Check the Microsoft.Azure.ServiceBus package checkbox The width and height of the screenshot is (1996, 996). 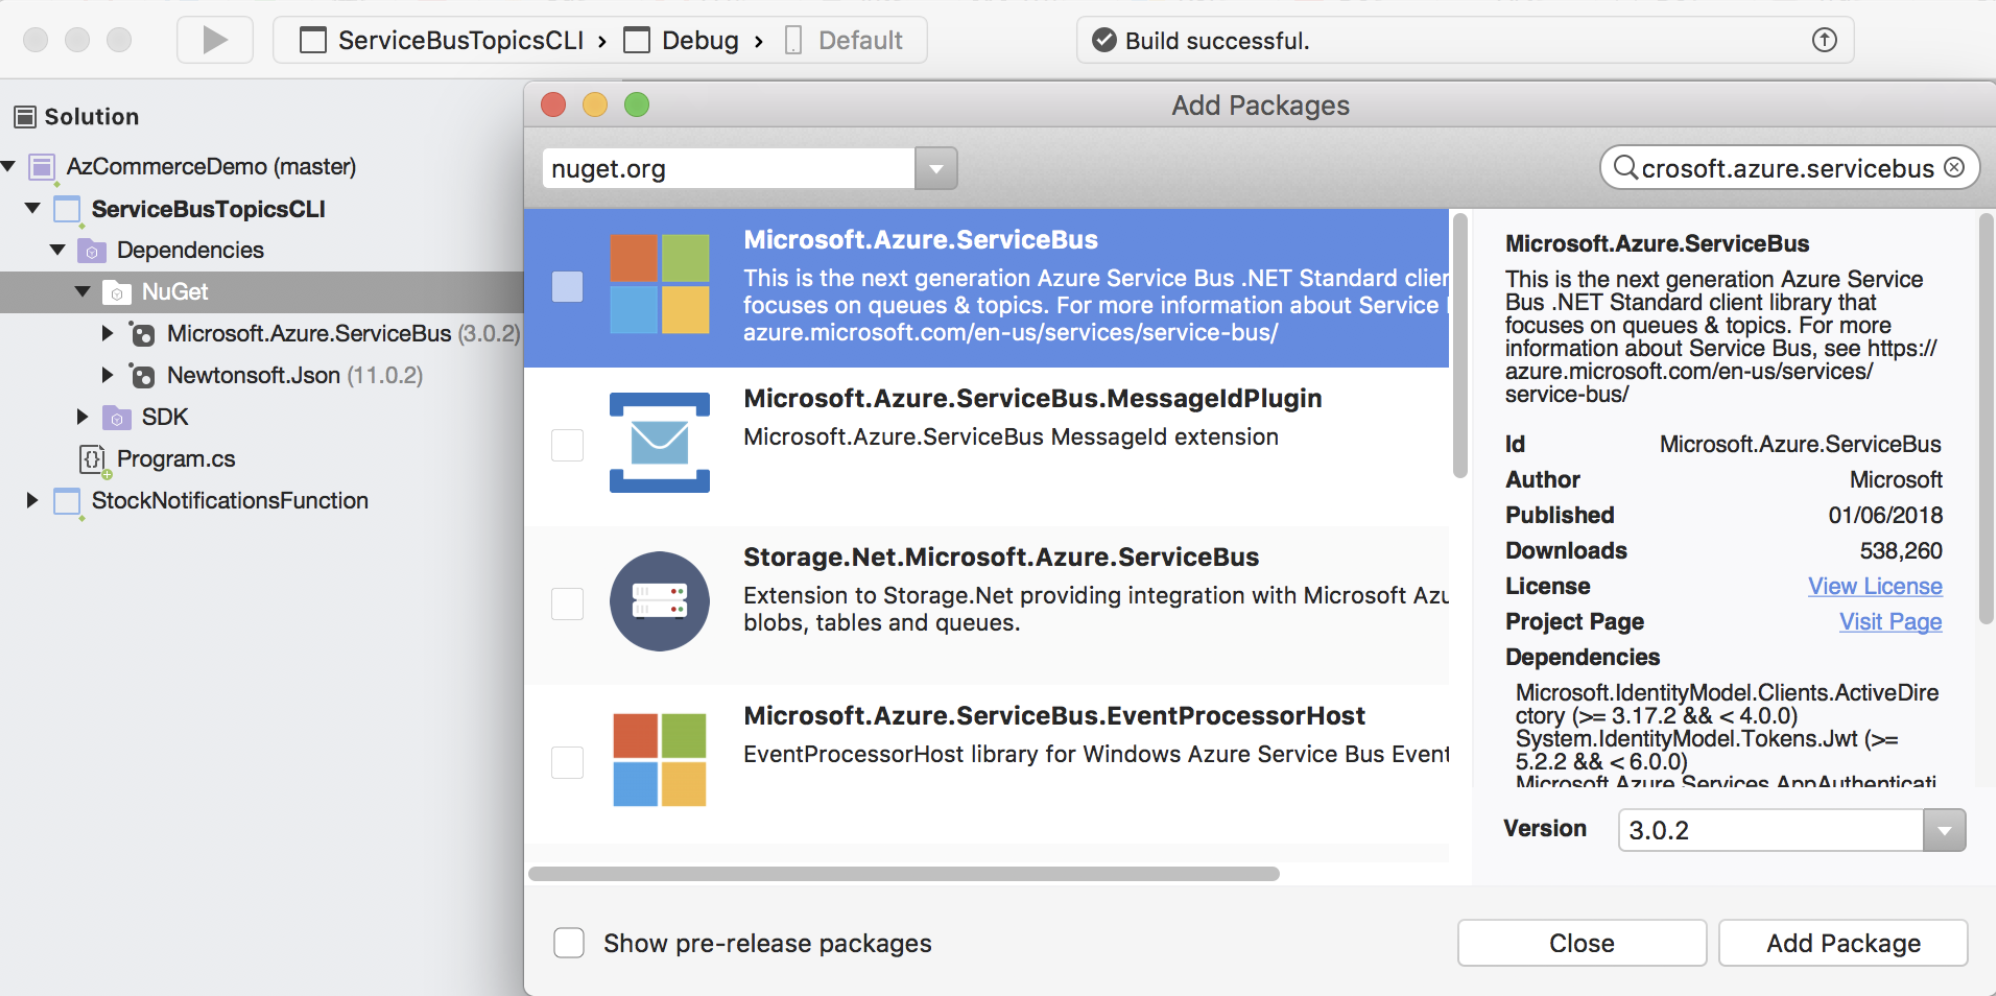(x=567, y=287)
